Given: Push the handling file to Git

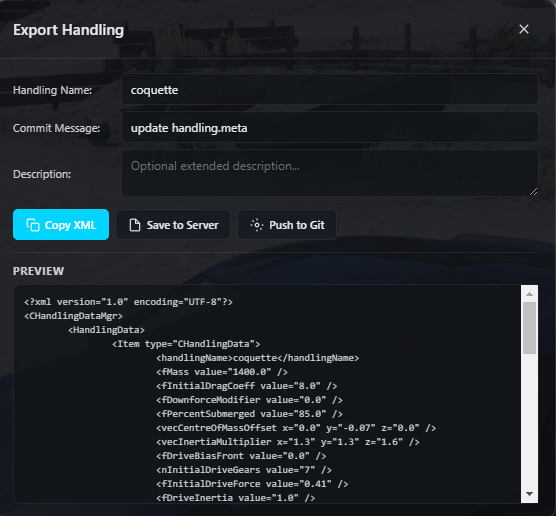Looking at the screenshot, I should tap(287, 225).
